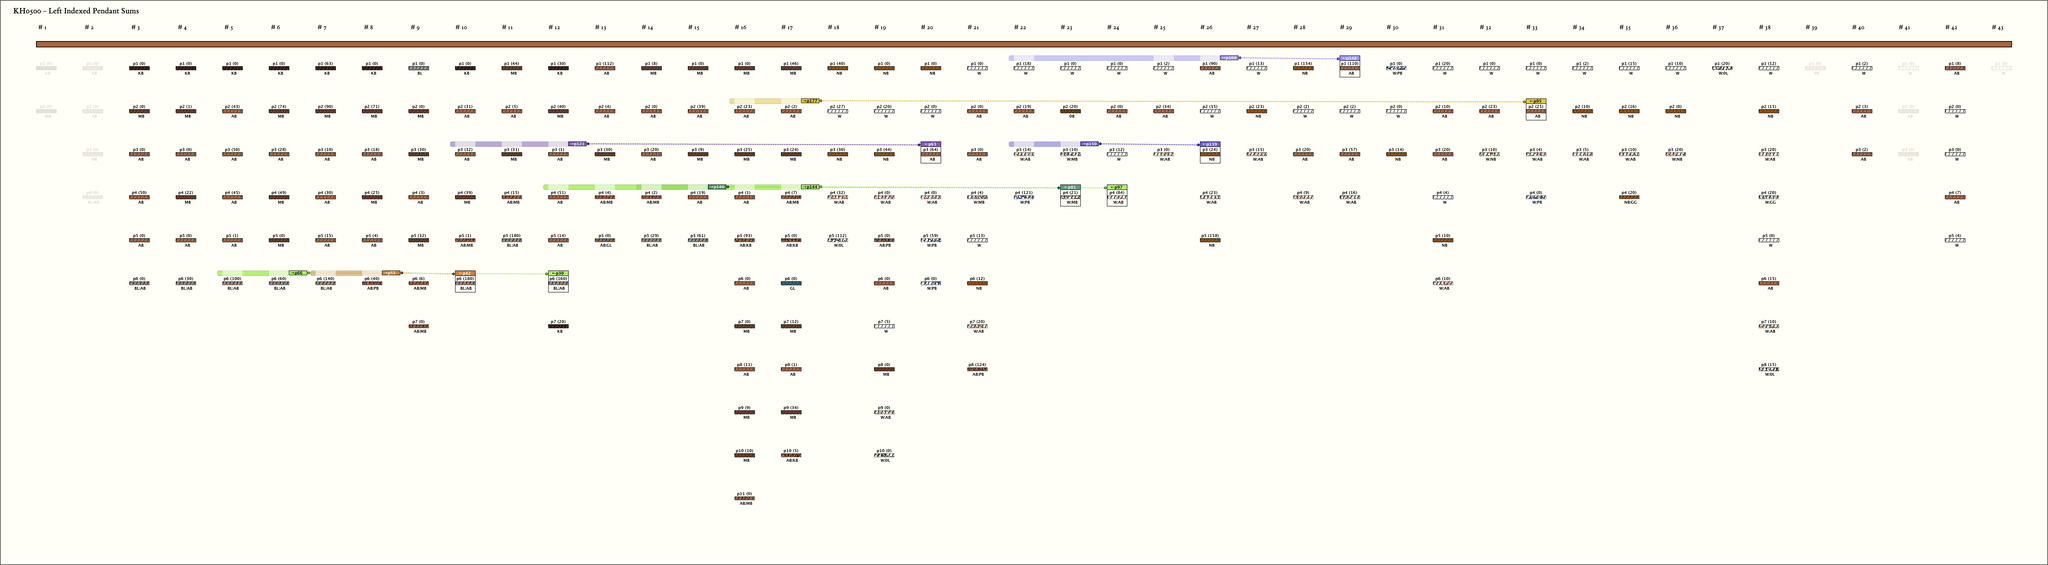Click cord p5 (118) in column #26
This screenshot has height=565, width=2048.
point(1210,240)
